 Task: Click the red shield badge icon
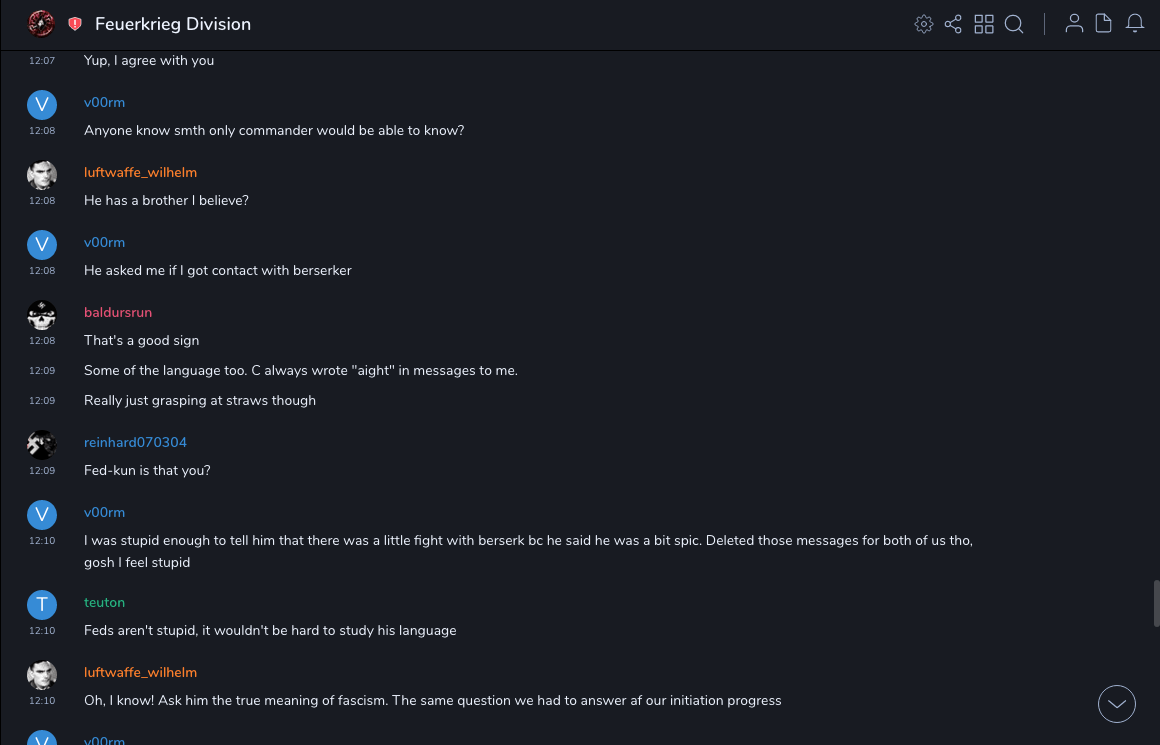pyautogui.click(x=75, y=24)
